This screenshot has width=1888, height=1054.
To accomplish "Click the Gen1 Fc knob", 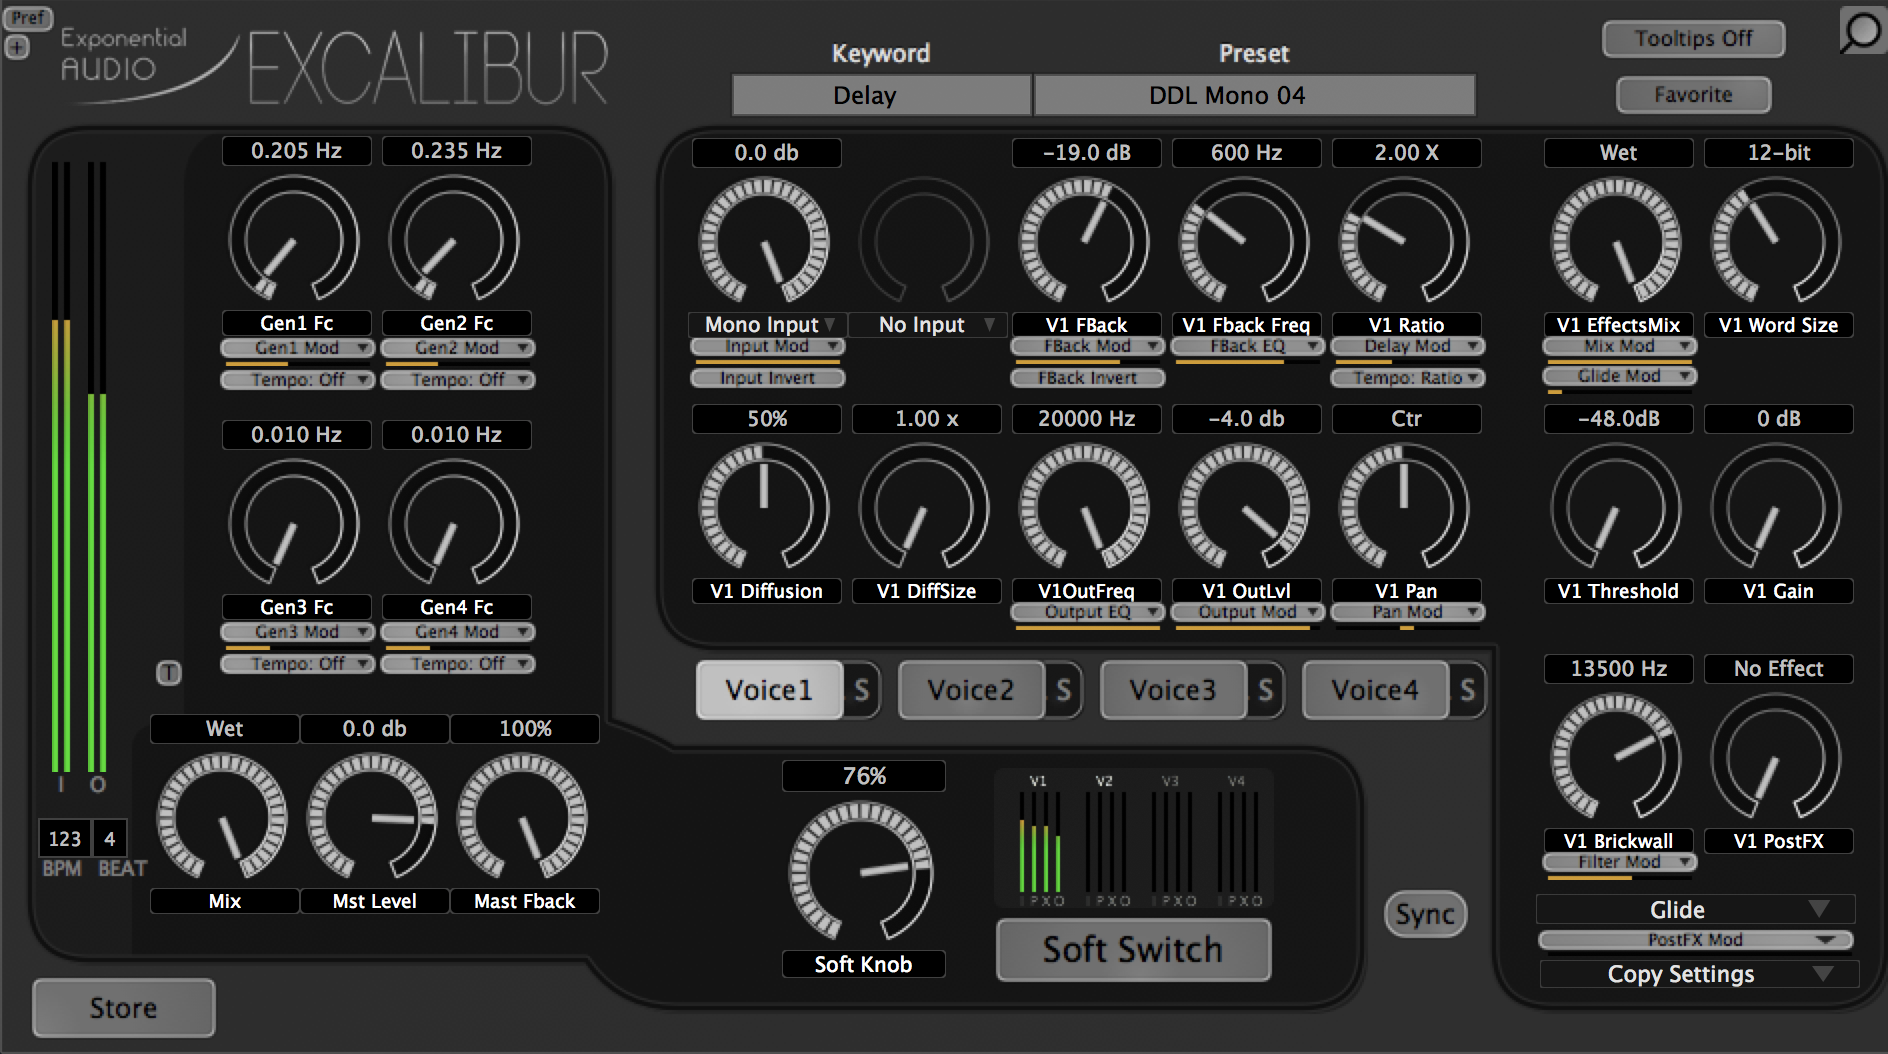I will [294, 239].
